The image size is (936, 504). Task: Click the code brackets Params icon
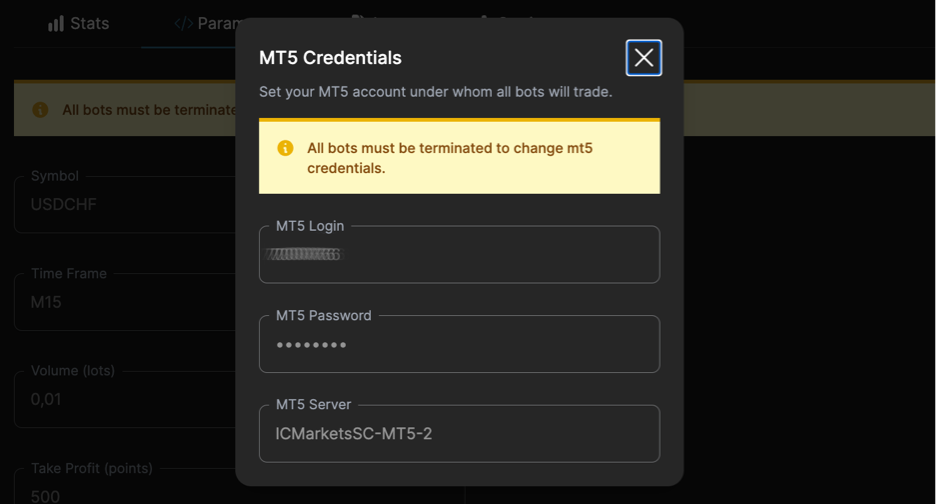point(183,23)
